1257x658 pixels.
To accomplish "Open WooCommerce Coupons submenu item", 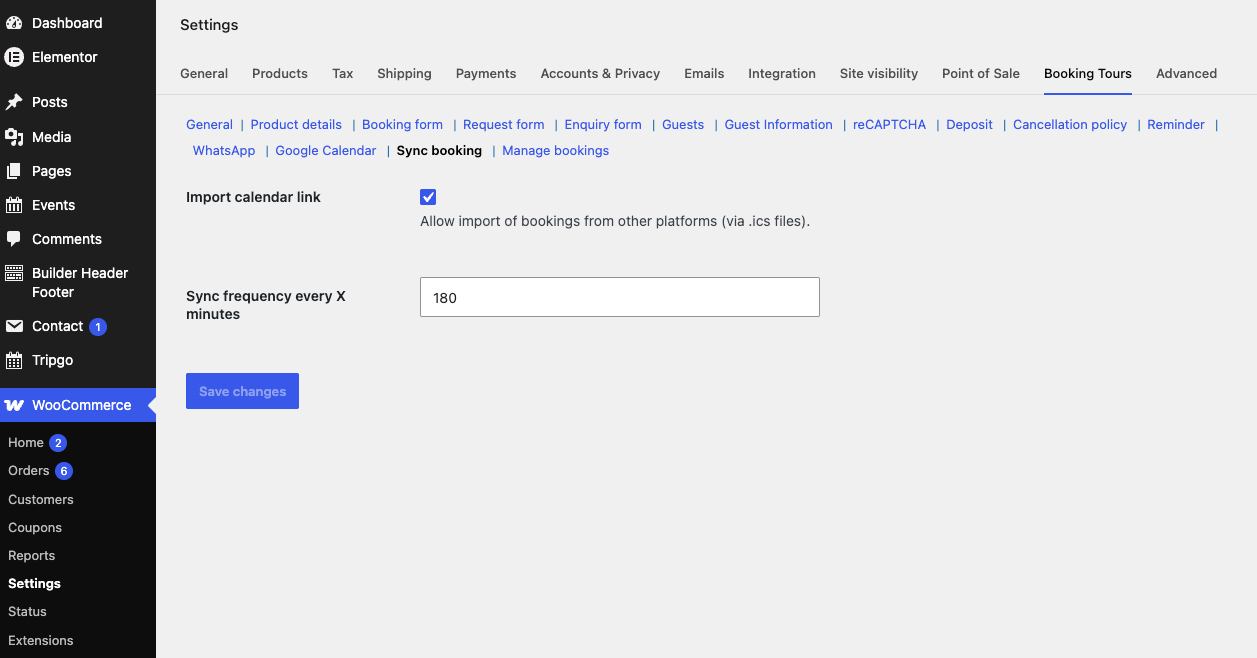I will [x=35, y=527].
